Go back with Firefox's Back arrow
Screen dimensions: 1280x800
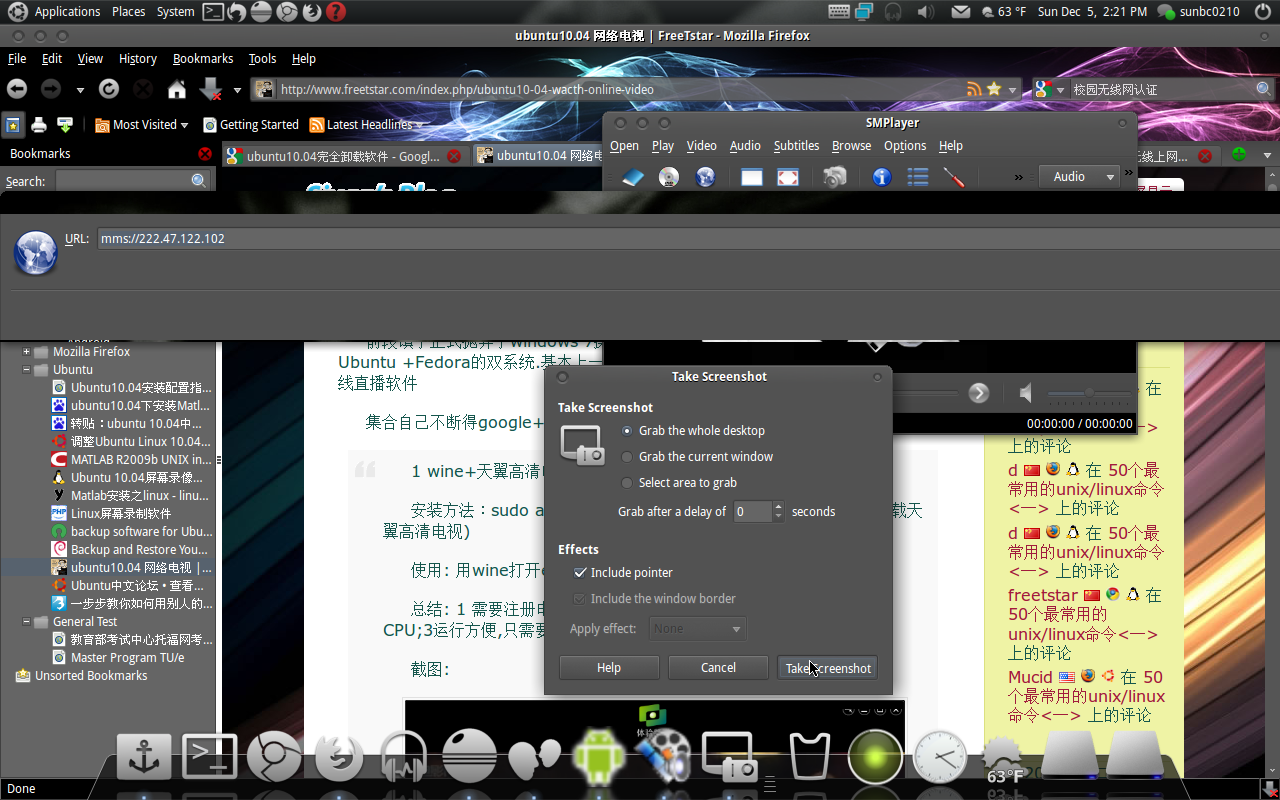[17, 89]
